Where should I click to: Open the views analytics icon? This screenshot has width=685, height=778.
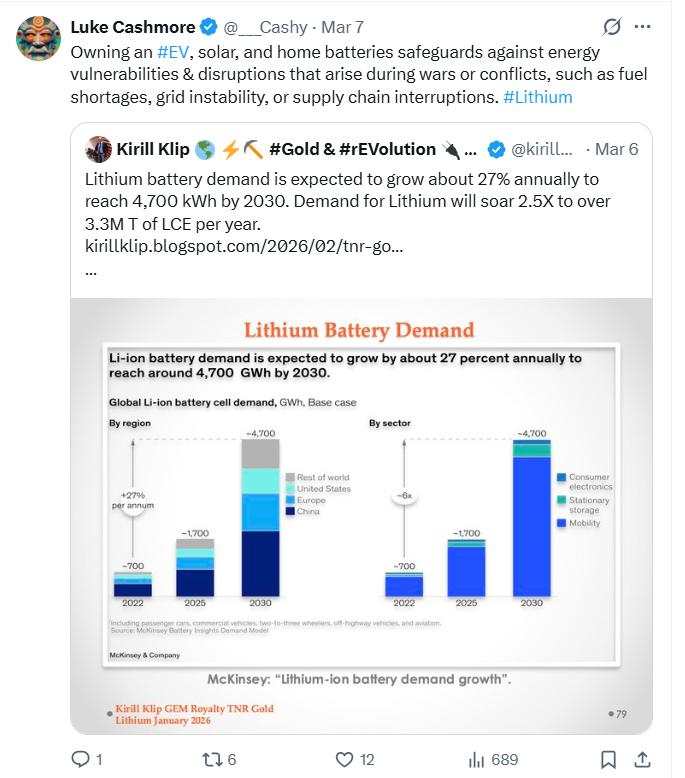[x=477, y=759]
